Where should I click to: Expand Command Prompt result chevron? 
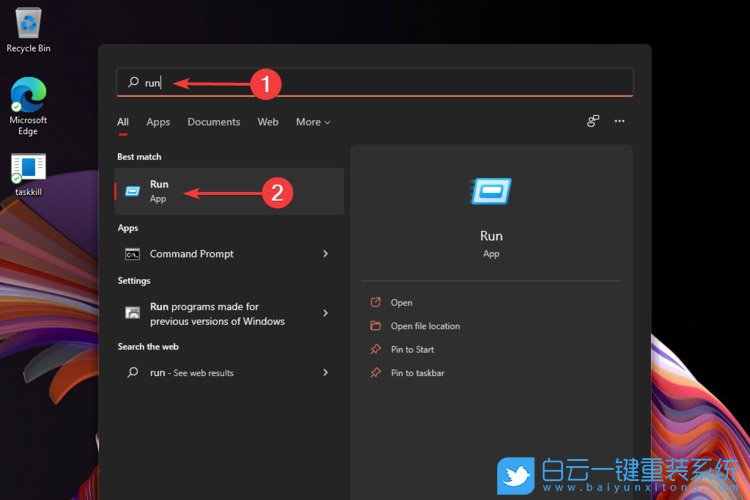(x=325, y=254)
